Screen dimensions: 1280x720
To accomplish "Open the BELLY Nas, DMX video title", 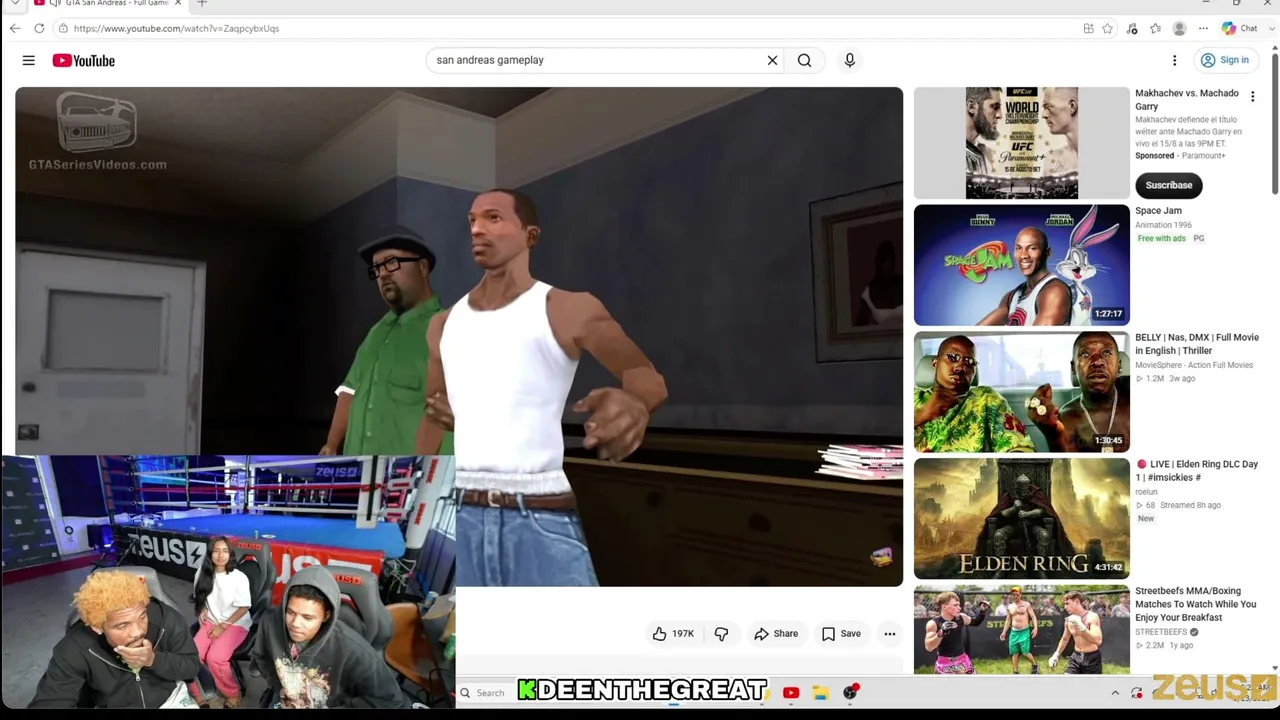I will [x=1197, y=344].
